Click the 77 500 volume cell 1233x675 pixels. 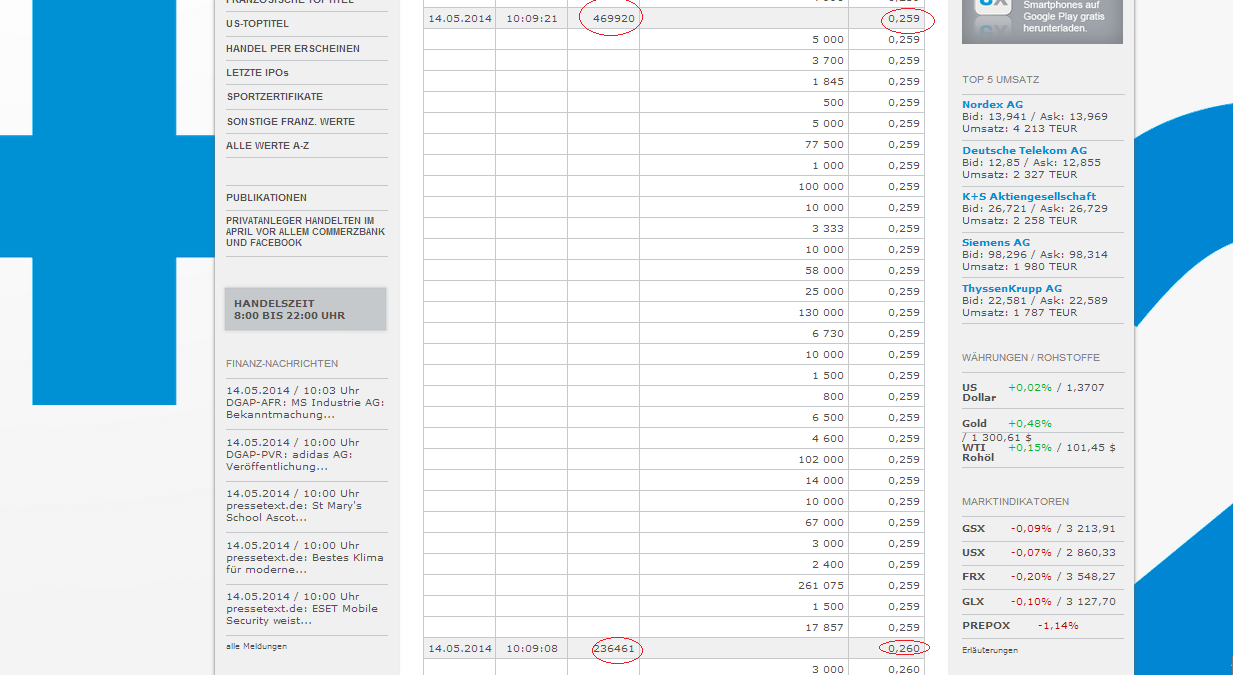pos(744,144)
